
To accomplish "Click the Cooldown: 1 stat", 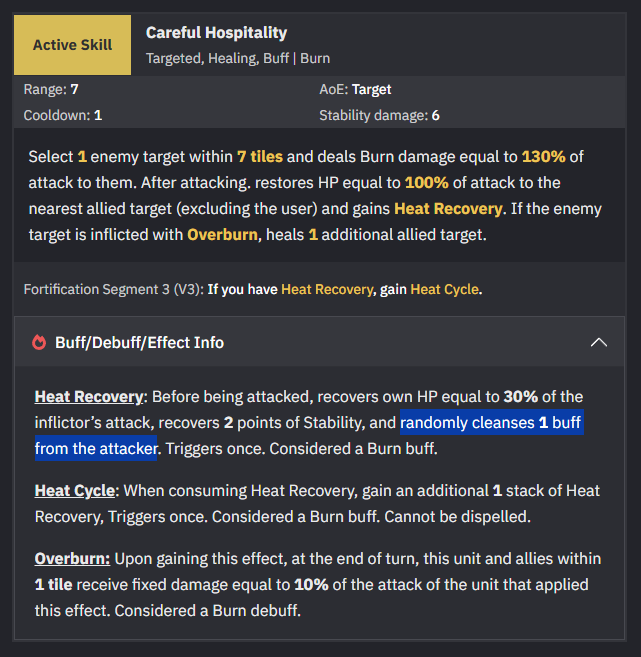I will [63, 115].
